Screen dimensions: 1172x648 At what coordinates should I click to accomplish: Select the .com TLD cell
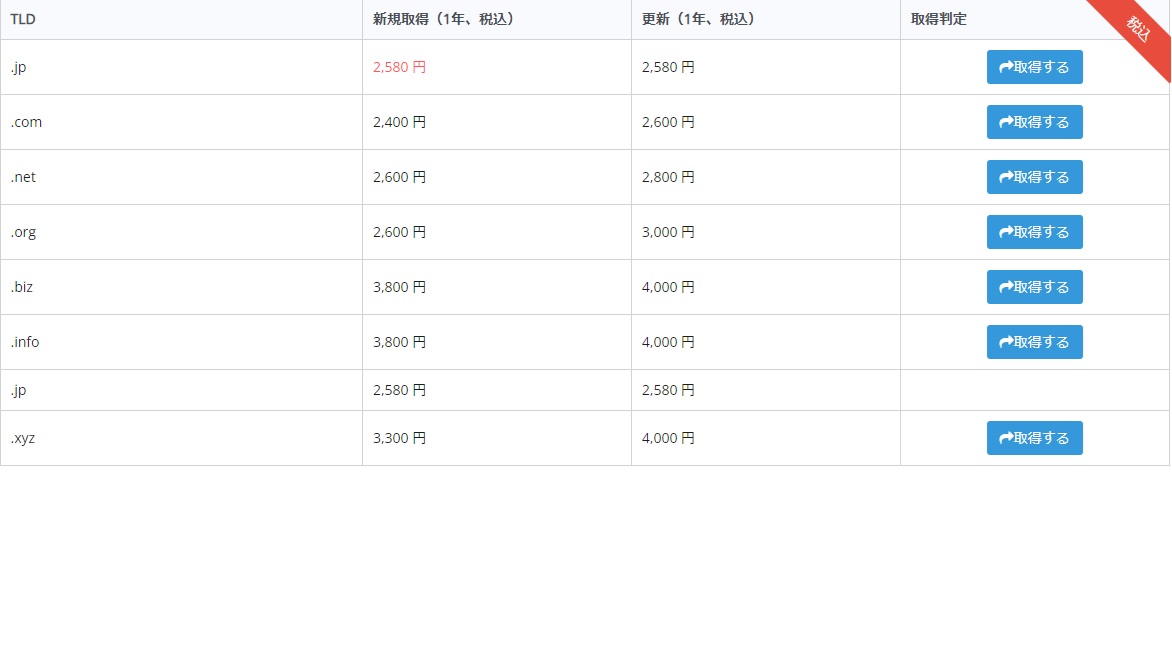(26, 122)
